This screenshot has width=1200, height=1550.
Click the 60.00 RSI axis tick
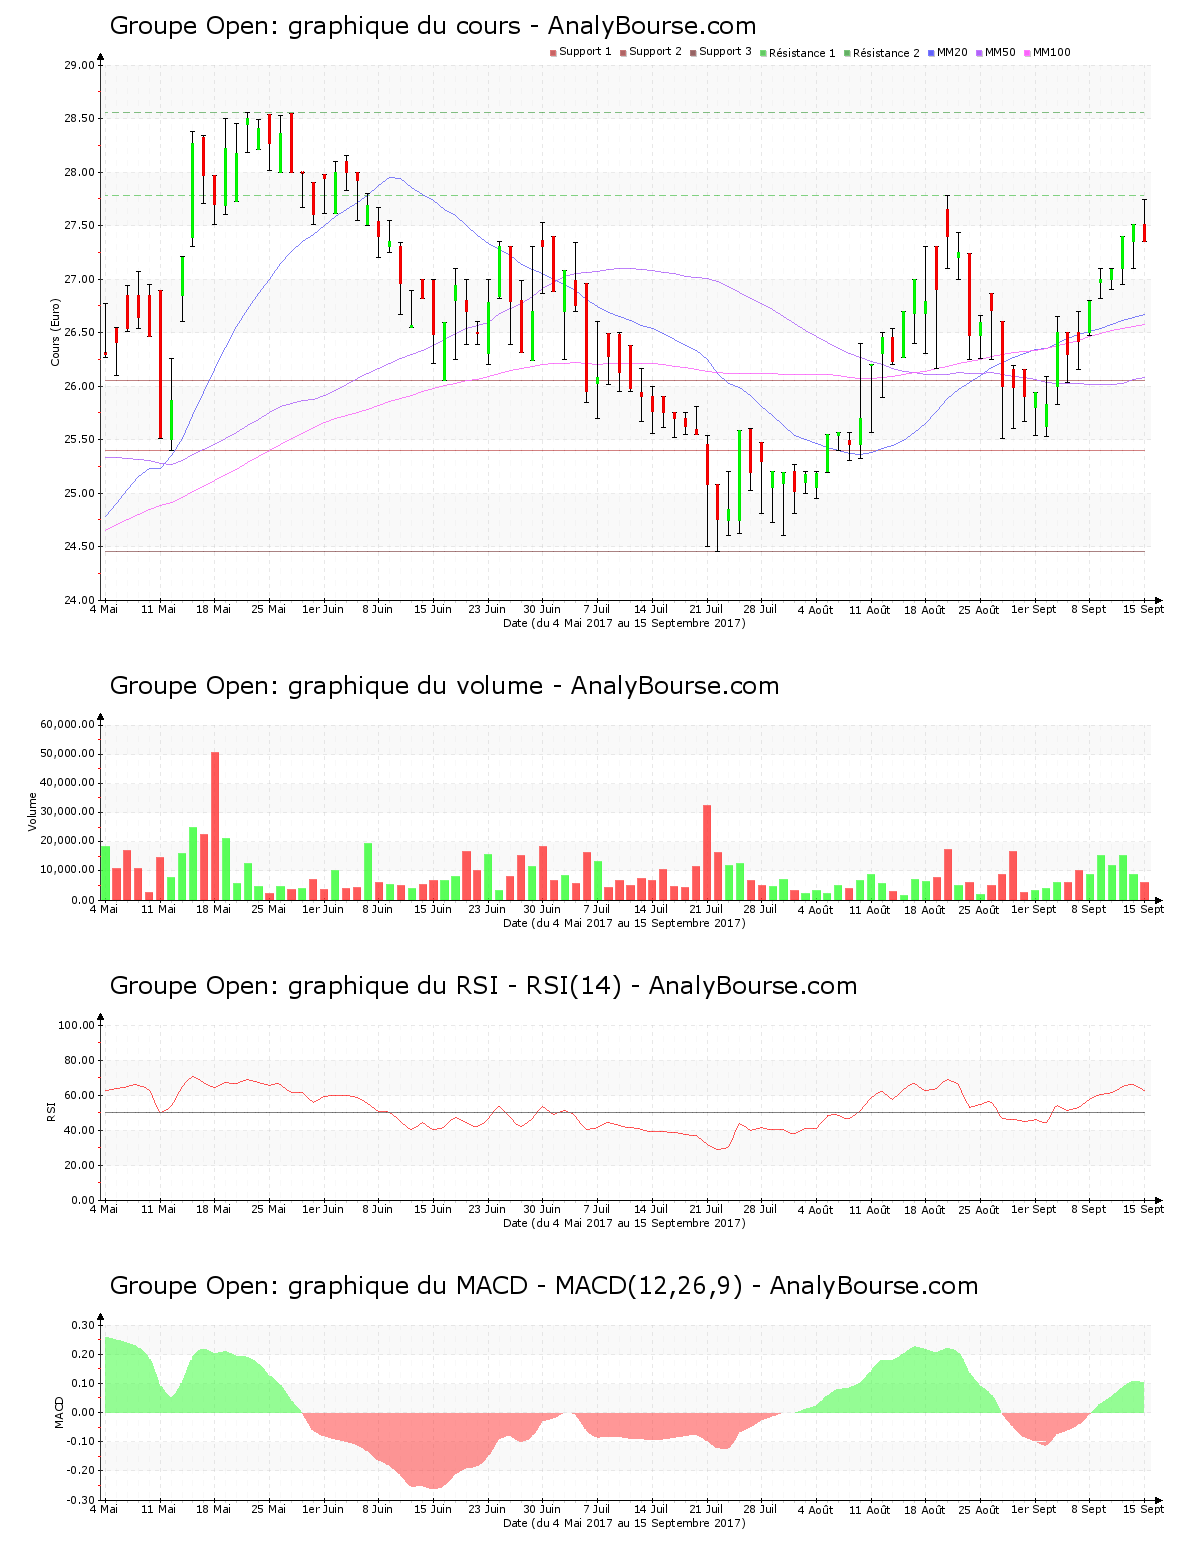(x=79, y=1095)
